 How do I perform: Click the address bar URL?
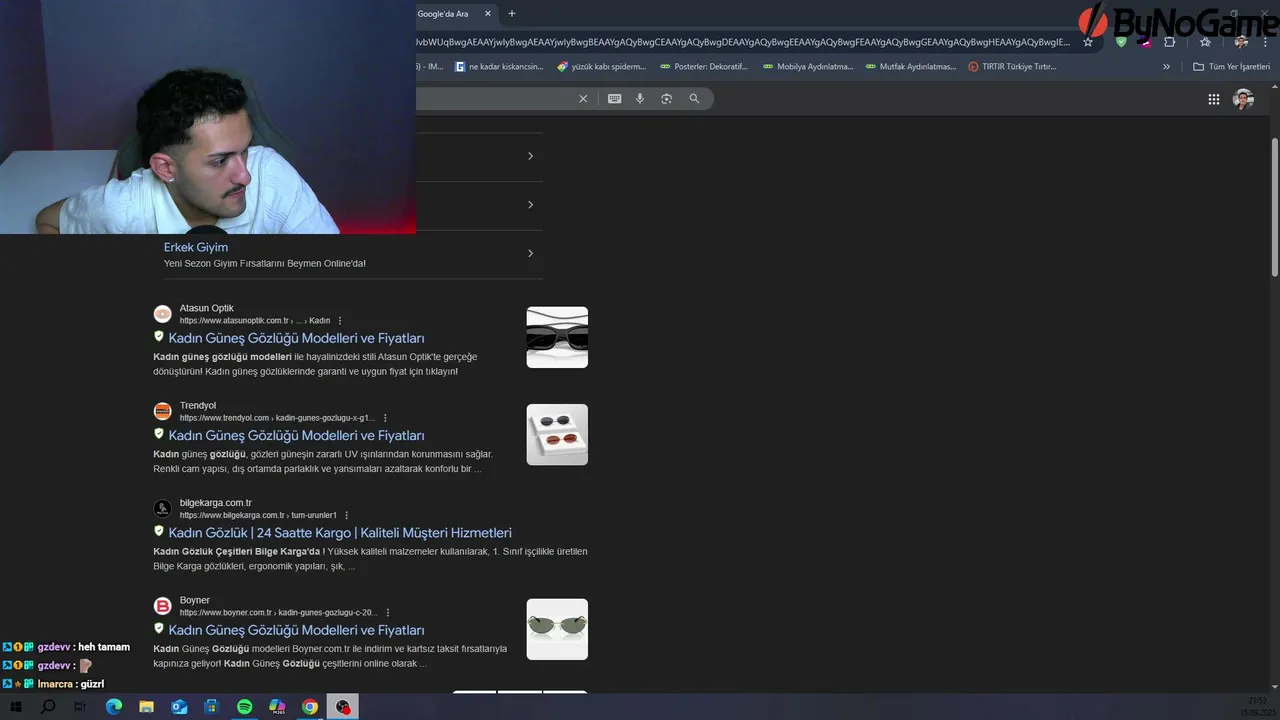pyautogui.click(x=742, y=42)
